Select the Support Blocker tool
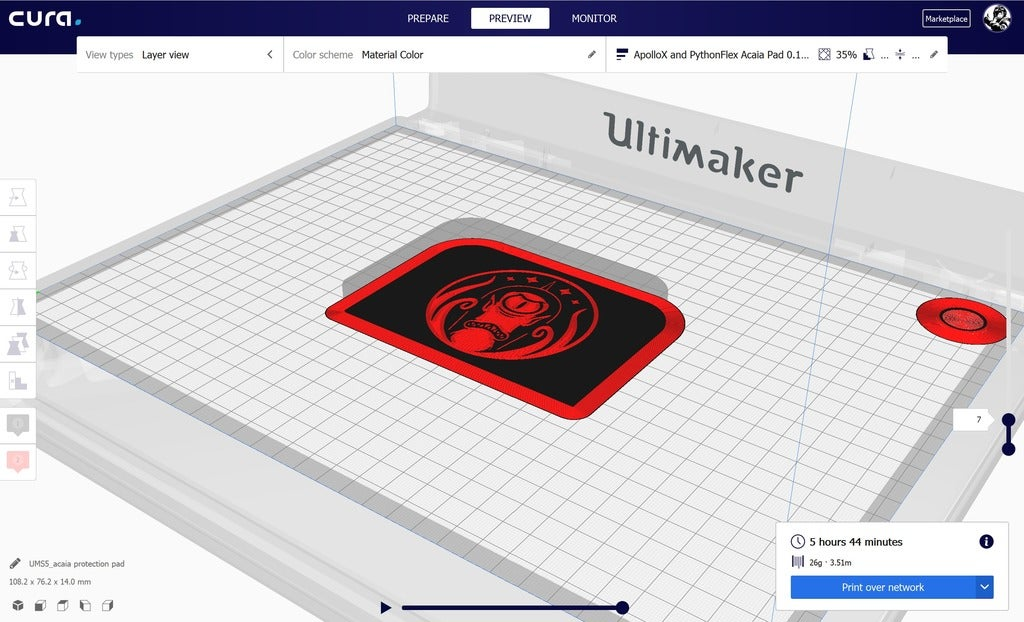This screenshot has width=1024, height=622. click(x=18, y=380)
